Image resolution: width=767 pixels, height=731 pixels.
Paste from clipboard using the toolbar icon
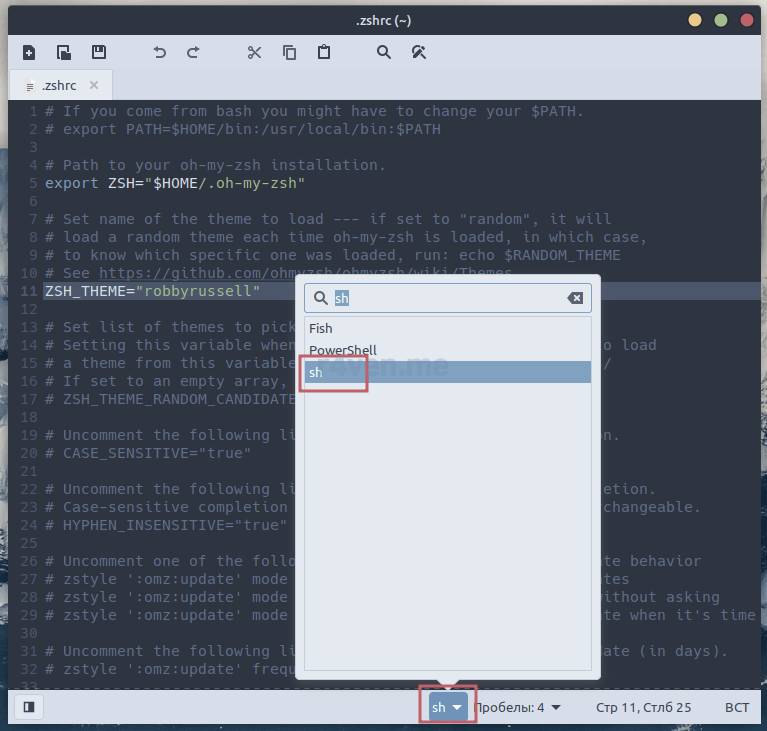tap(324, 52)
